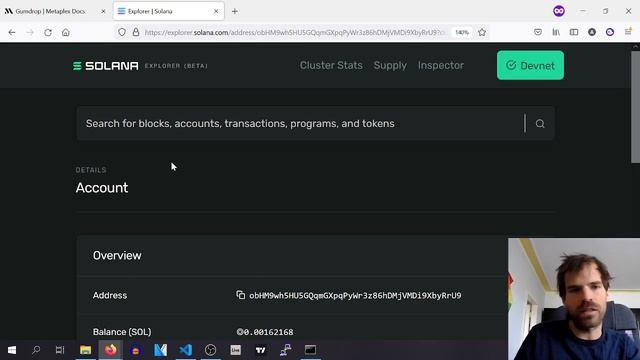Image resolution: width=640 pixels, height=360 pixels.
Task: Open Task View on the taskbar
Action: [60, 350]
